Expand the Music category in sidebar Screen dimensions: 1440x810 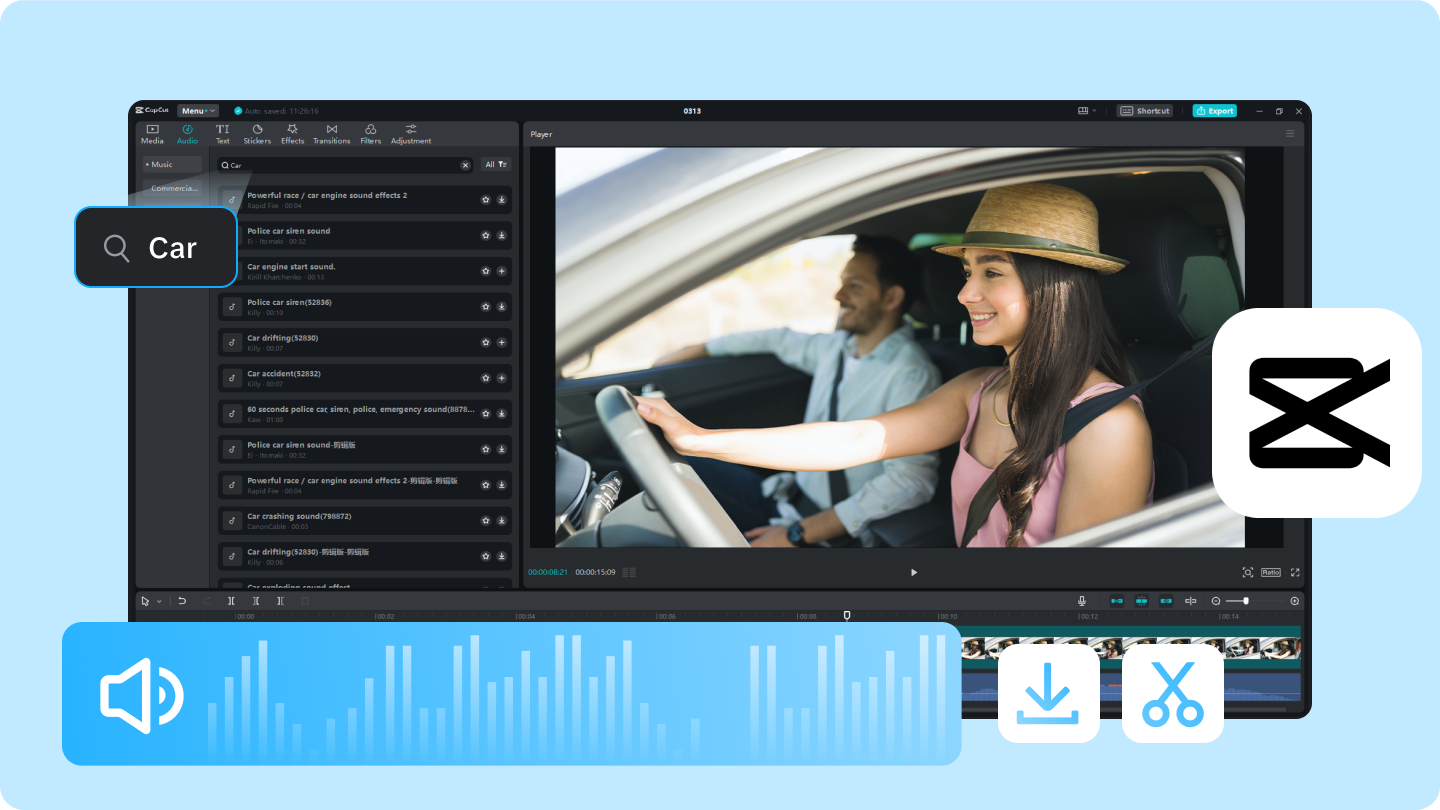[x=163, y=163]
